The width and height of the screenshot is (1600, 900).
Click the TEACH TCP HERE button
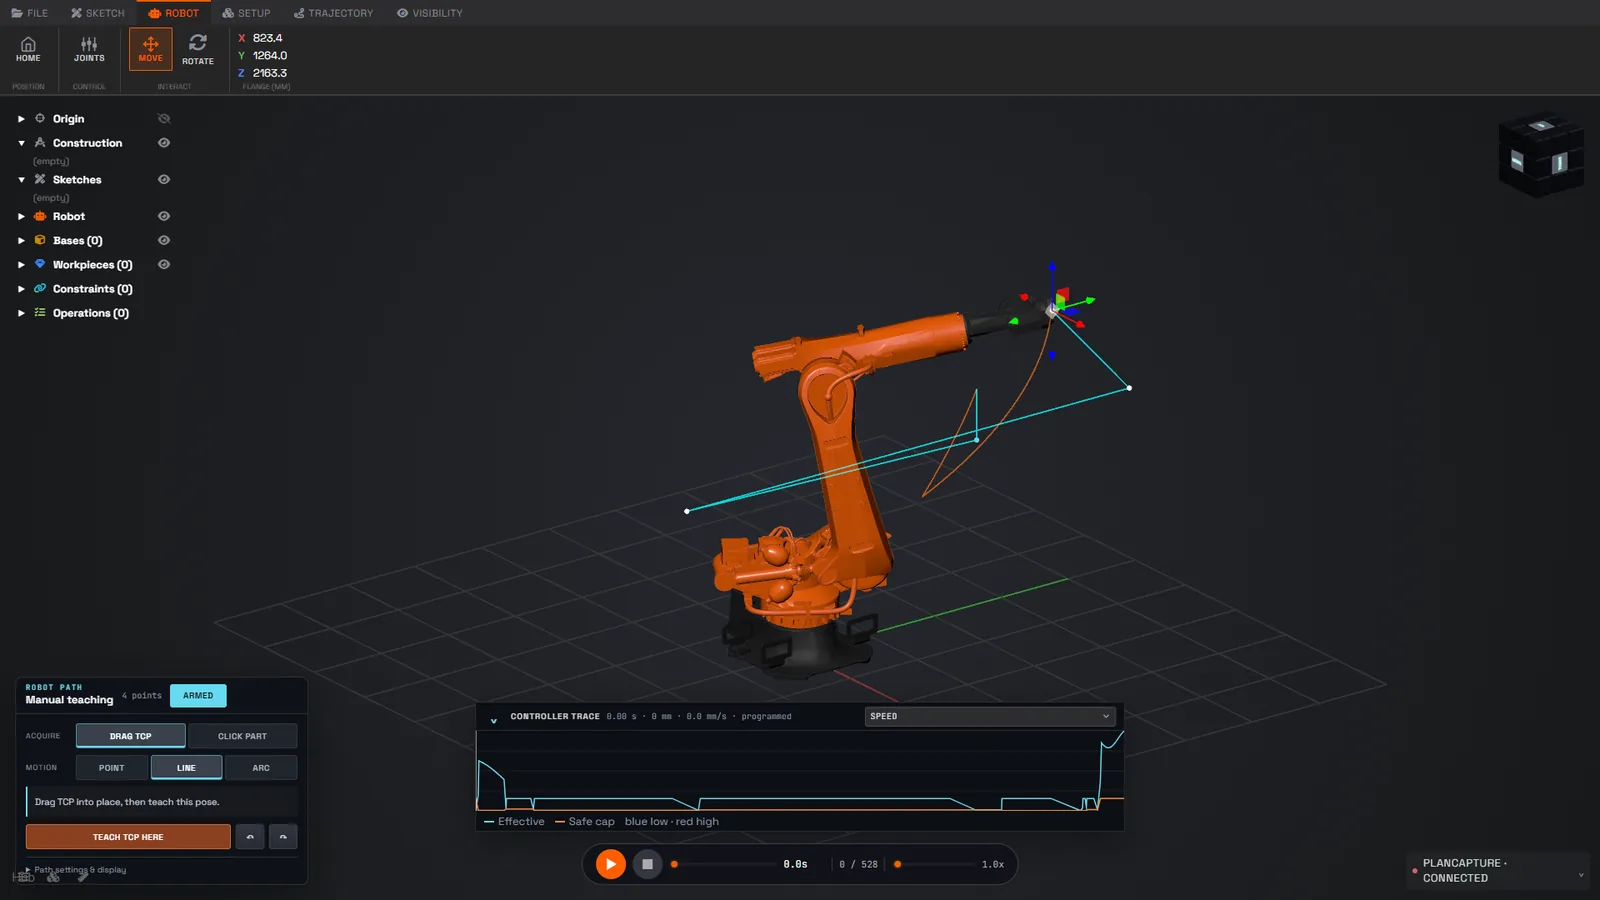tap(128, 837)
